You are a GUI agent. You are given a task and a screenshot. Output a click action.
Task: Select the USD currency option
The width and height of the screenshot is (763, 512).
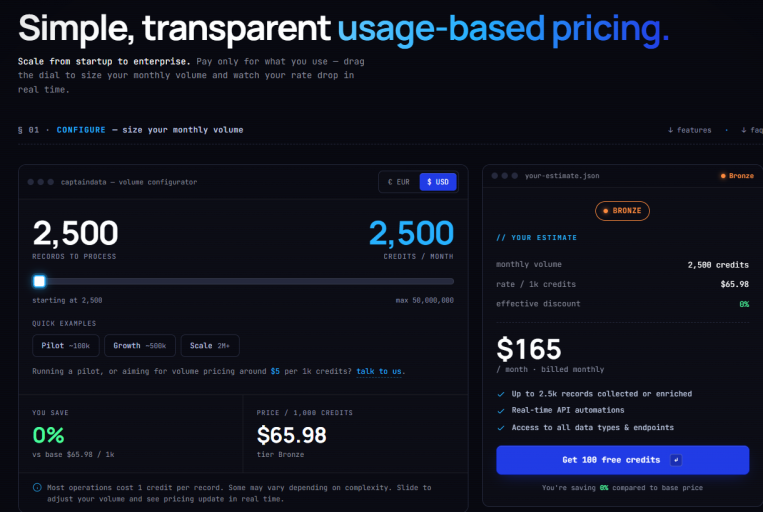[x=438, y=182]
